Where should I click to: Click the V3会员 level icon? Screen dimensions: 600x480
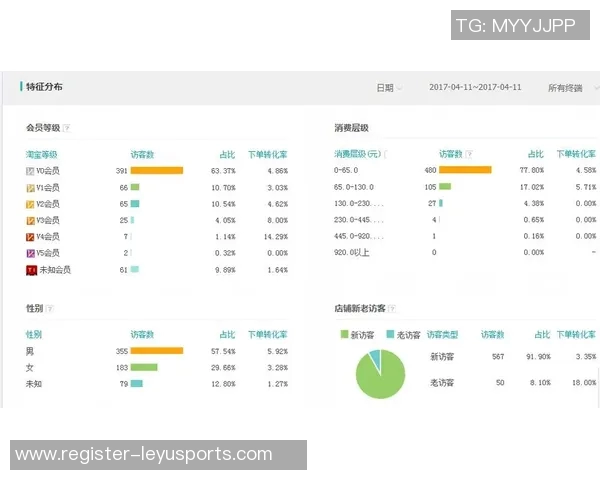(x=30, y=221)
